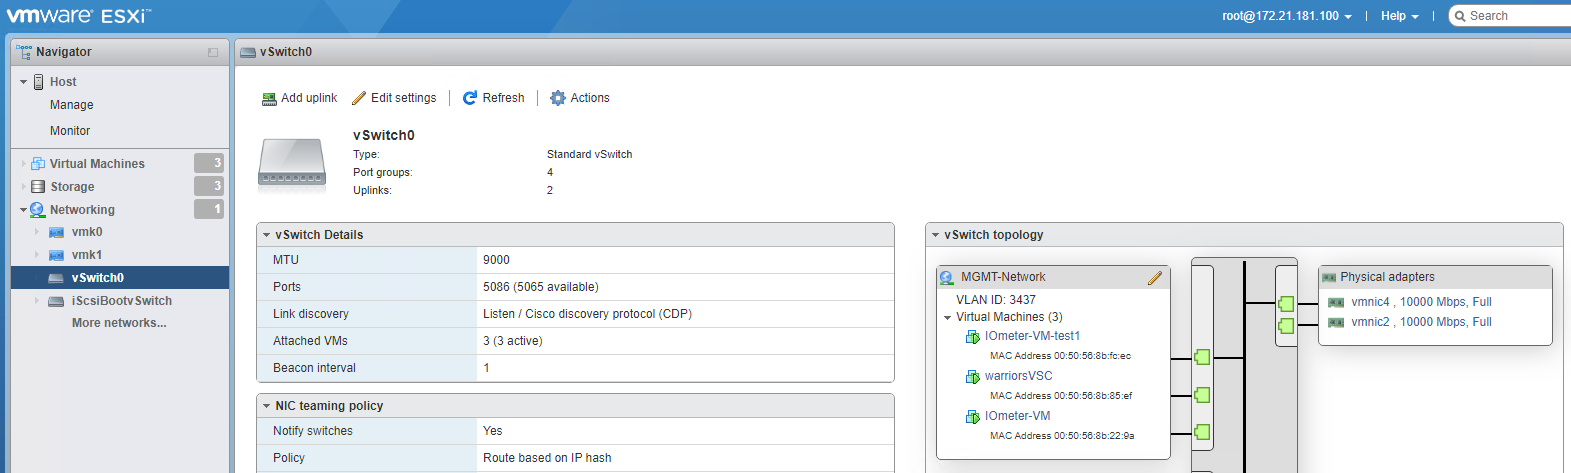Open the IOmeter-VM link
The width and height of the screenshot is (1571, 473).
[x=1017, y=416]
